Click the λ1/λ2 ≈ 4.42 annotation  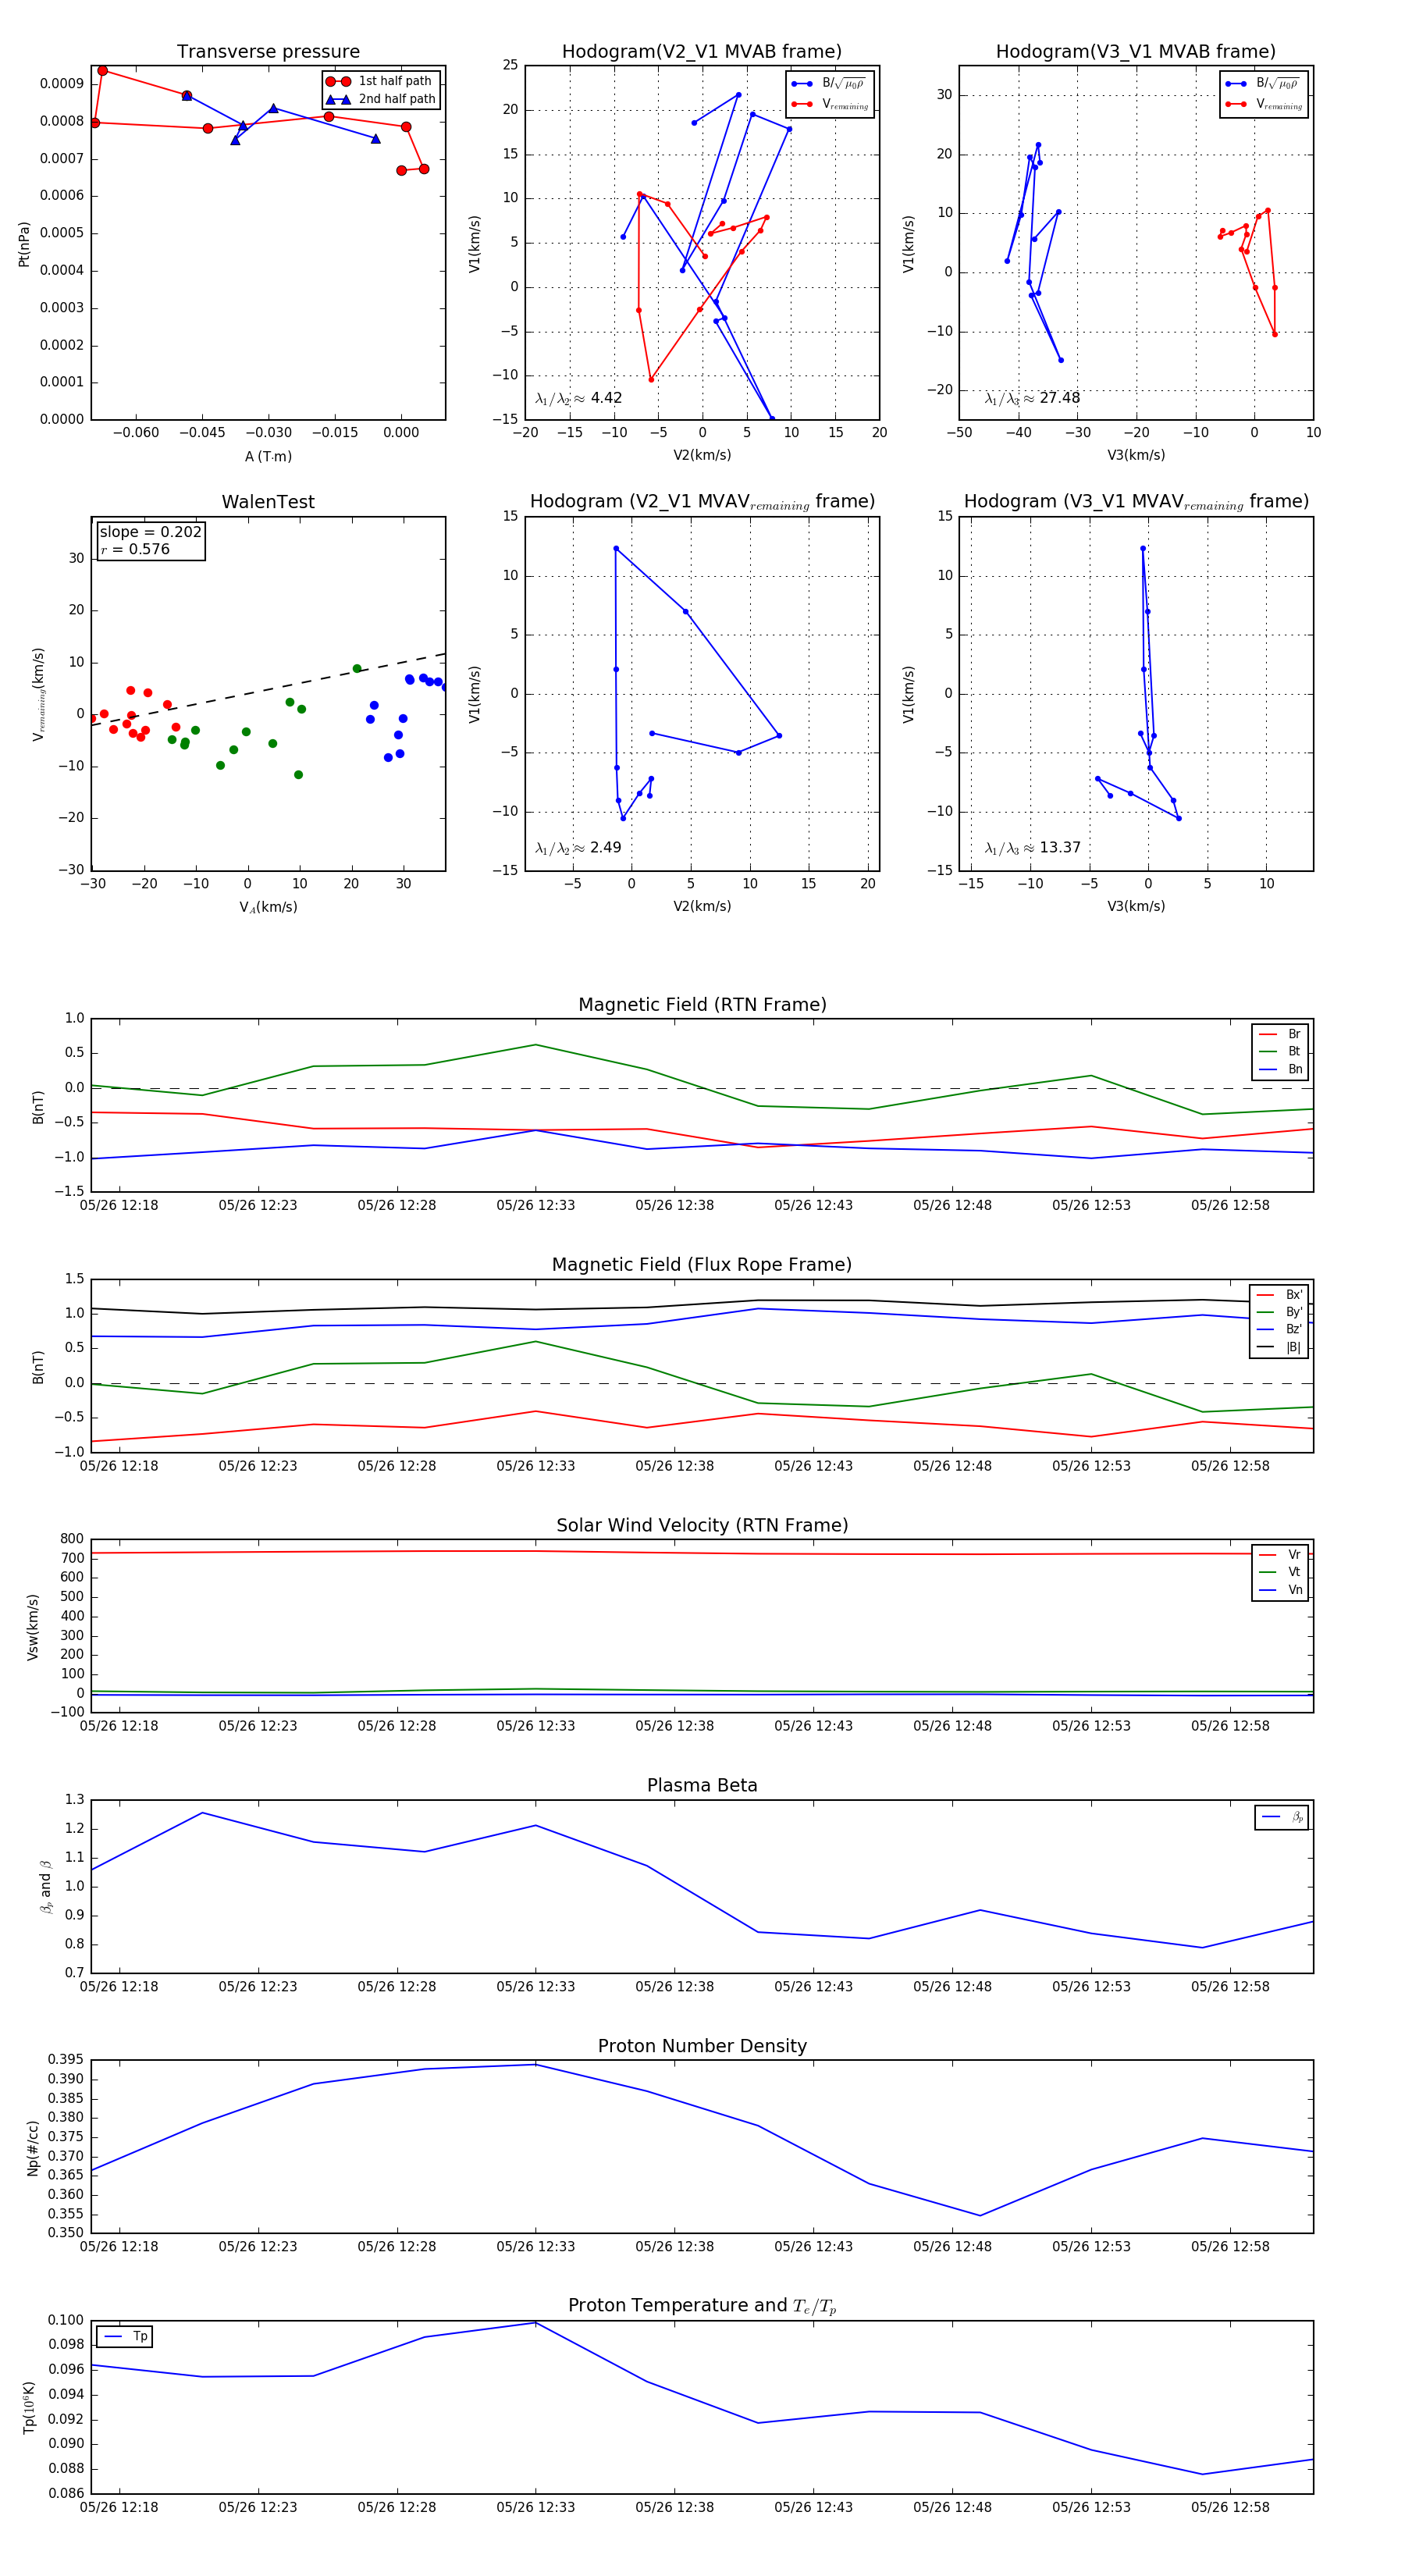[578, 398]
